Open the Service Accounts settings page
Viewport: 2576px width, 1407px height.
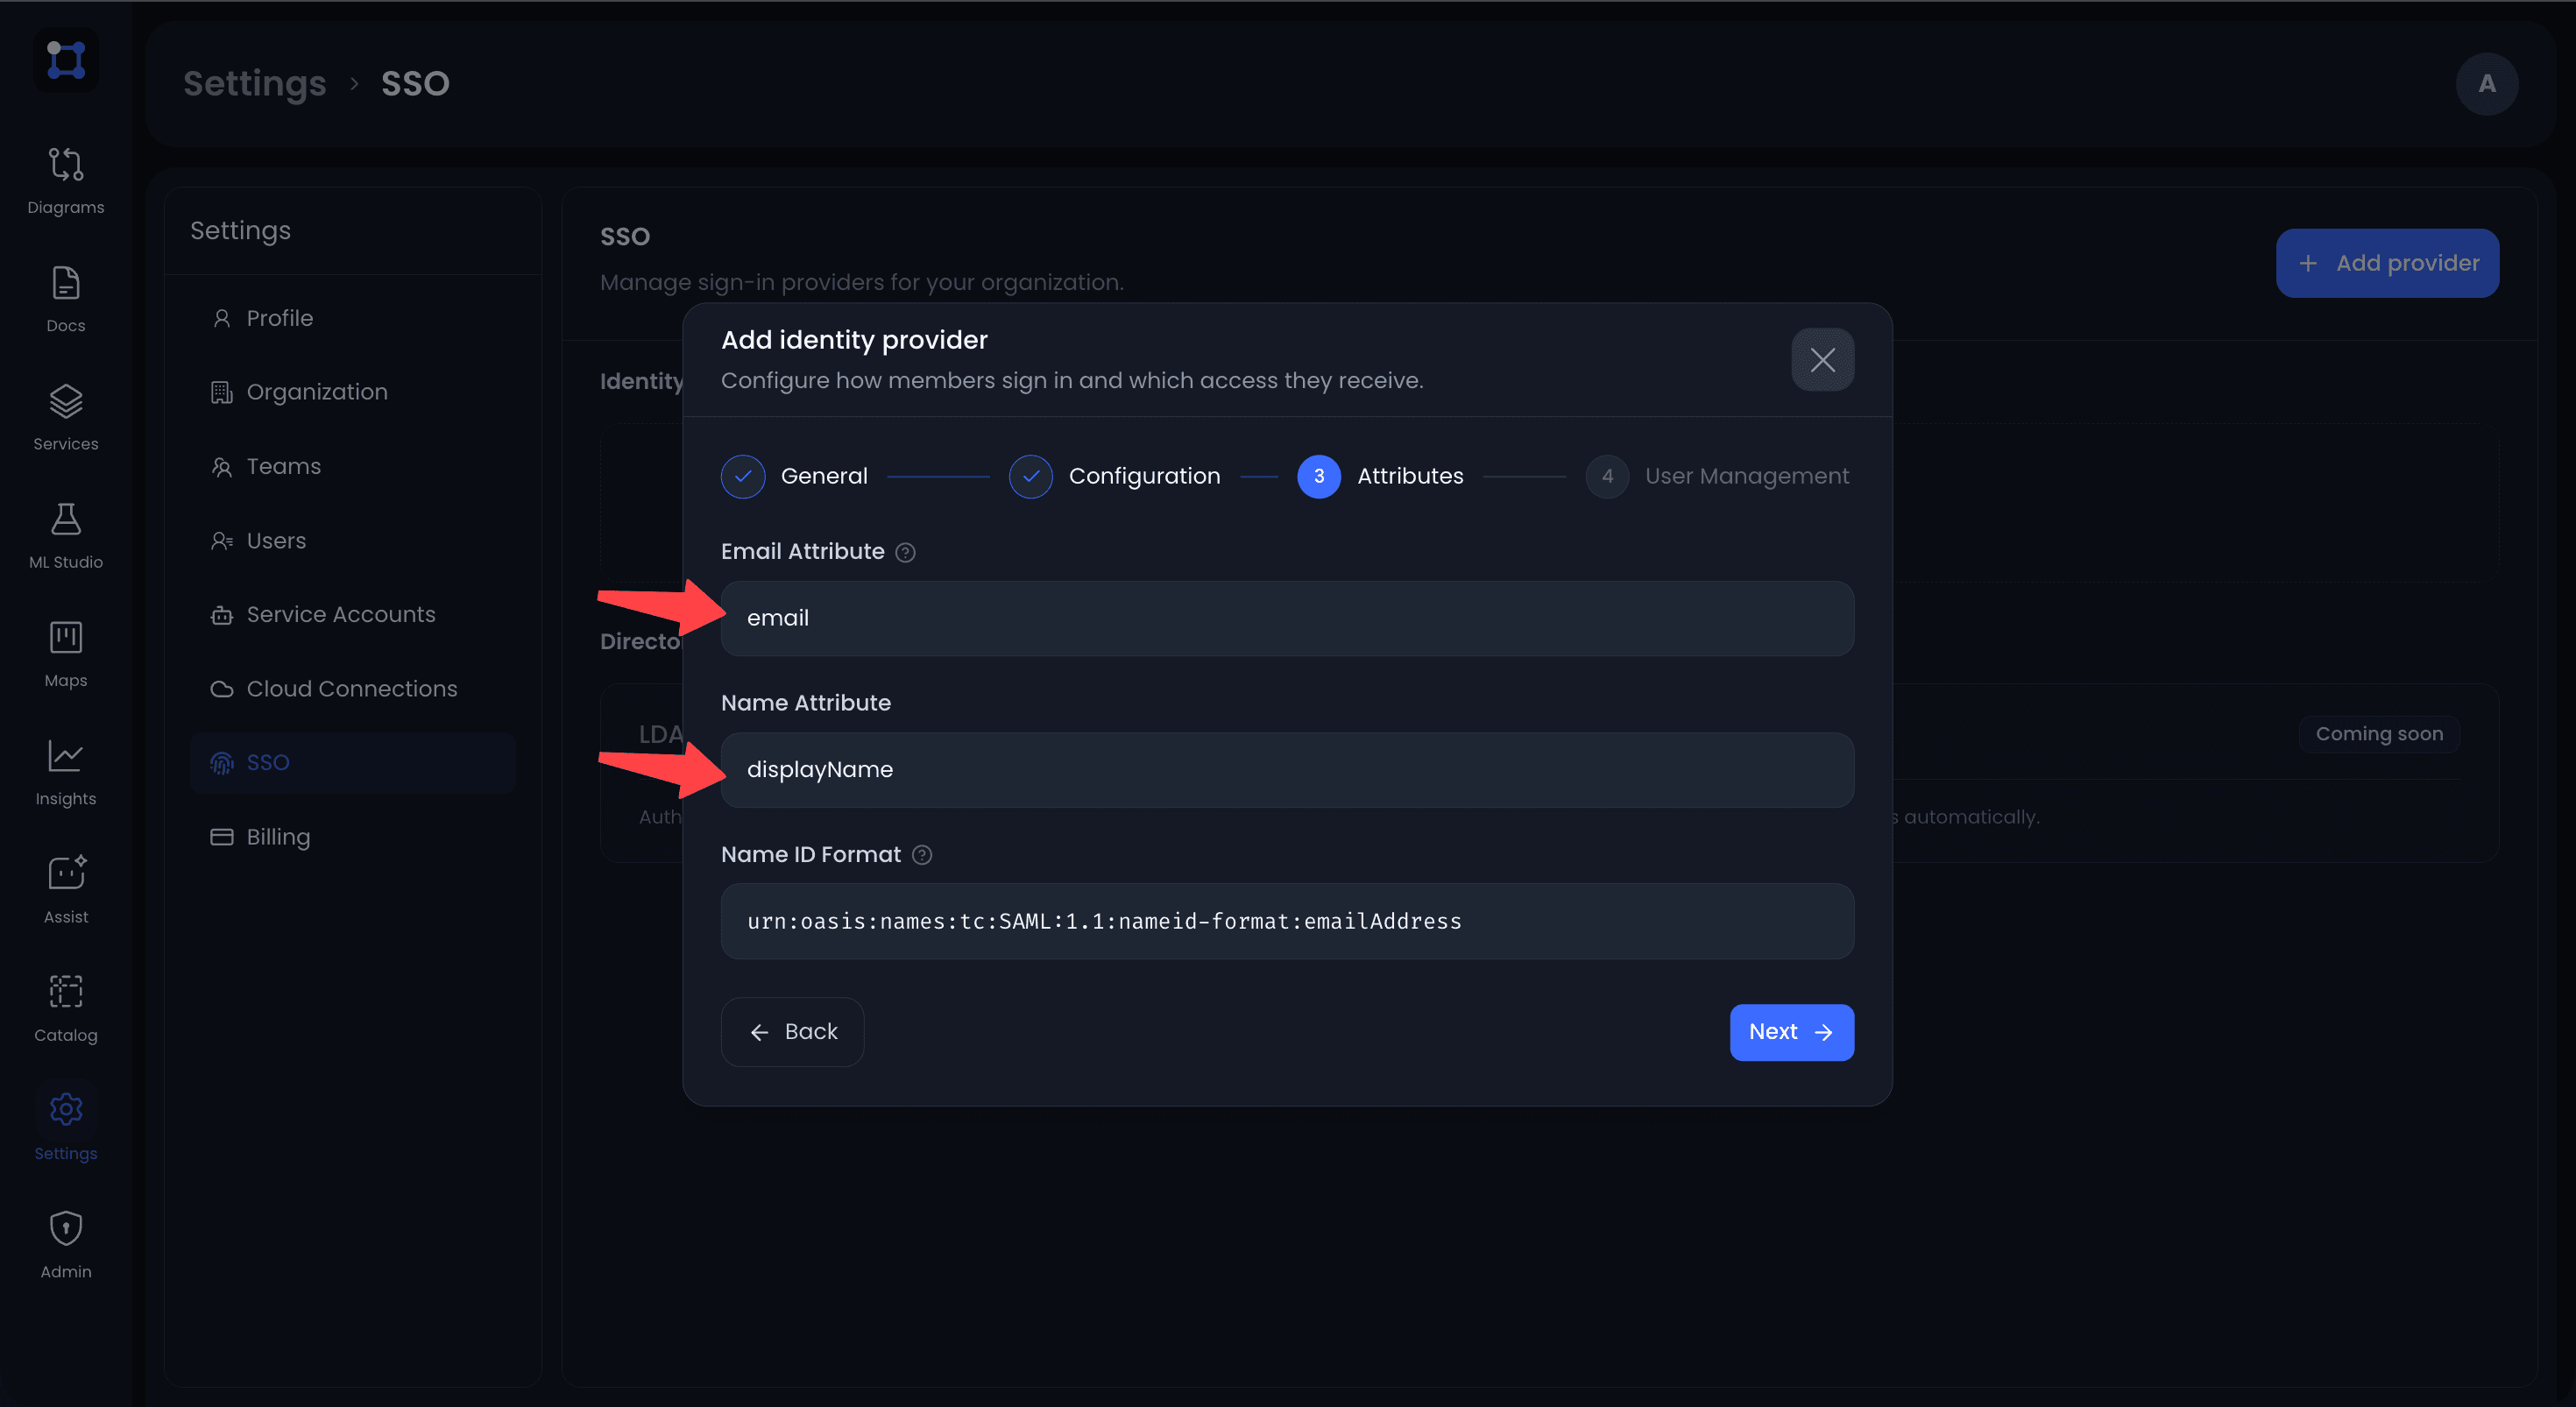pyautogui.click(x=352, y=615)
